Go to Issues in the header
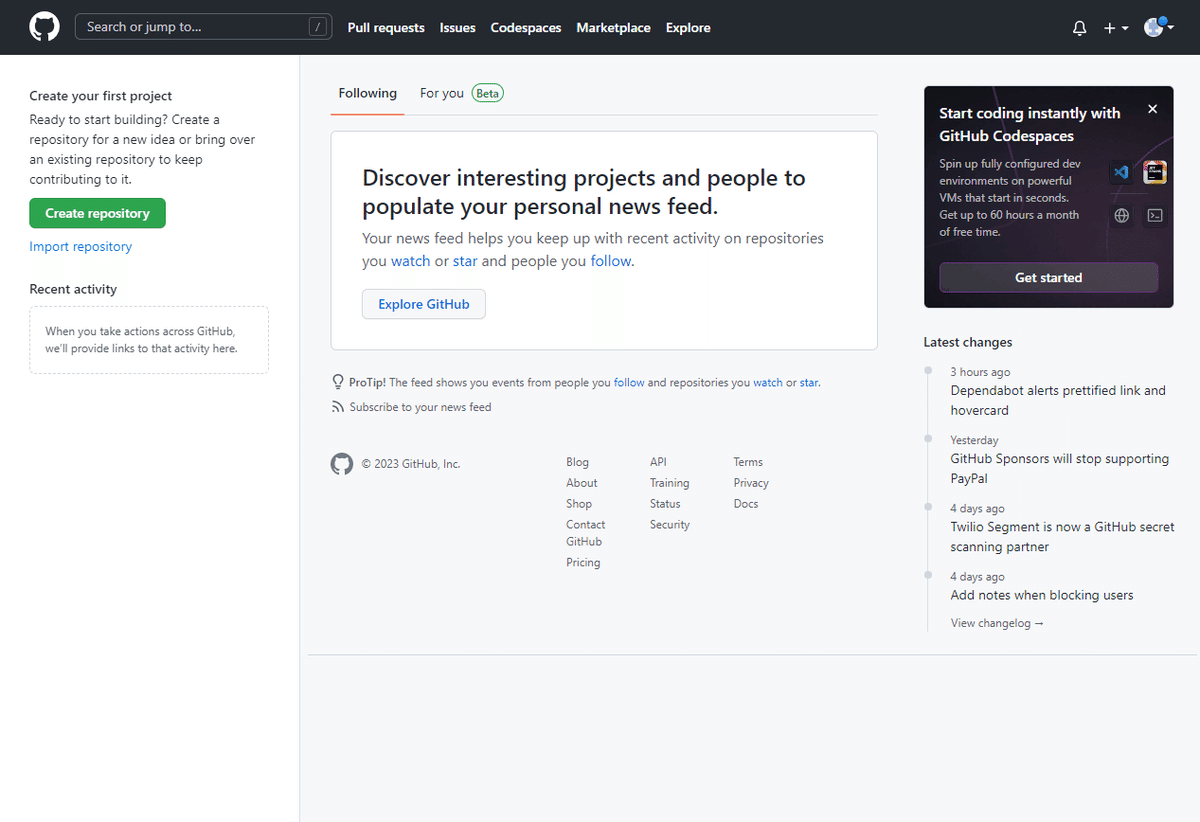 [x=458, y=28]
